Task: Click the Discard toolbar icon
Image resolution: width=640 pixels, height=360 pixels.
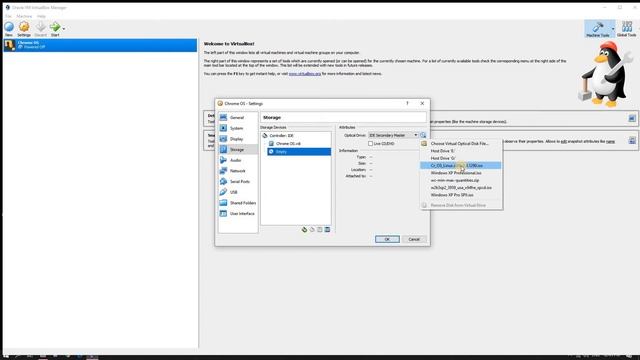Action: click(40, 27)
